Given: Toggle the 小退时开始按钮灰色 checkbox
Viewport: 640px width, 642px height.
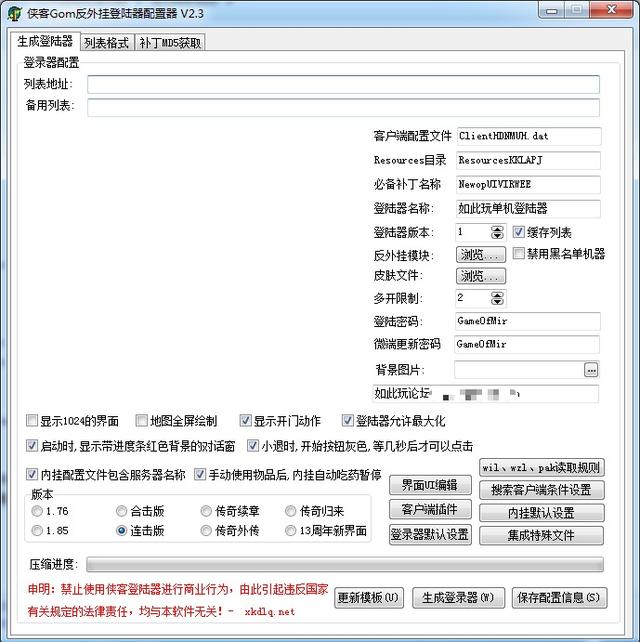Looking at the screenshot, I should coord(253,445).
